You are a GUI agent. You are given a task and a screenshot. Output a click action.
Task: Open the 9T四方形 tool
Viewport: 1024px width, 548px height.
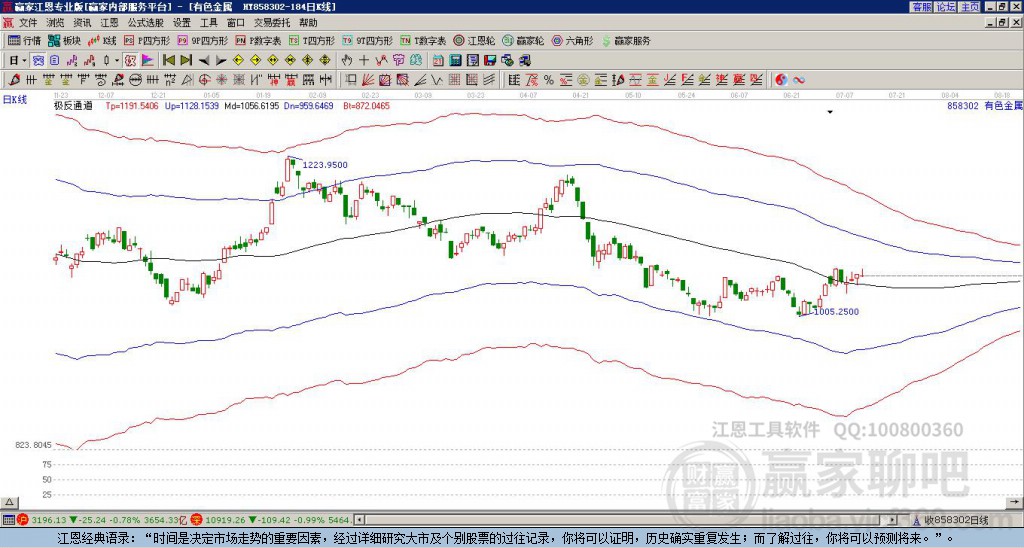point(367,40)
